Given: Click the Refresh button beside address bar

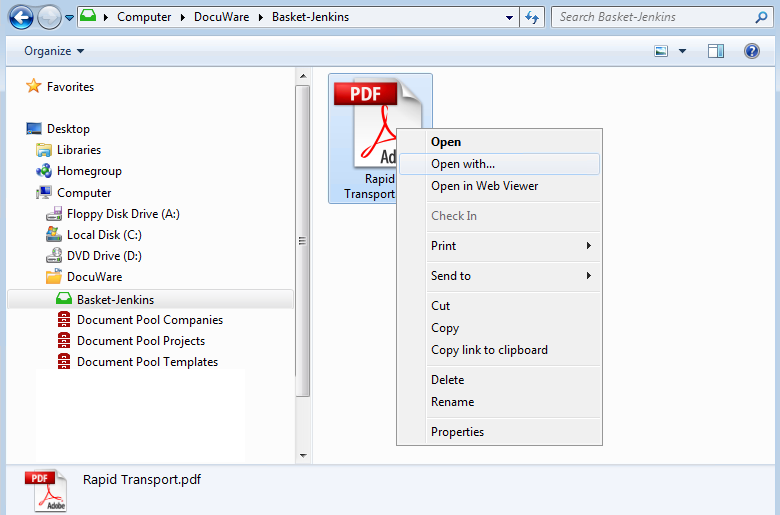Looking at the screenshot, I should (x=532, y=18).
